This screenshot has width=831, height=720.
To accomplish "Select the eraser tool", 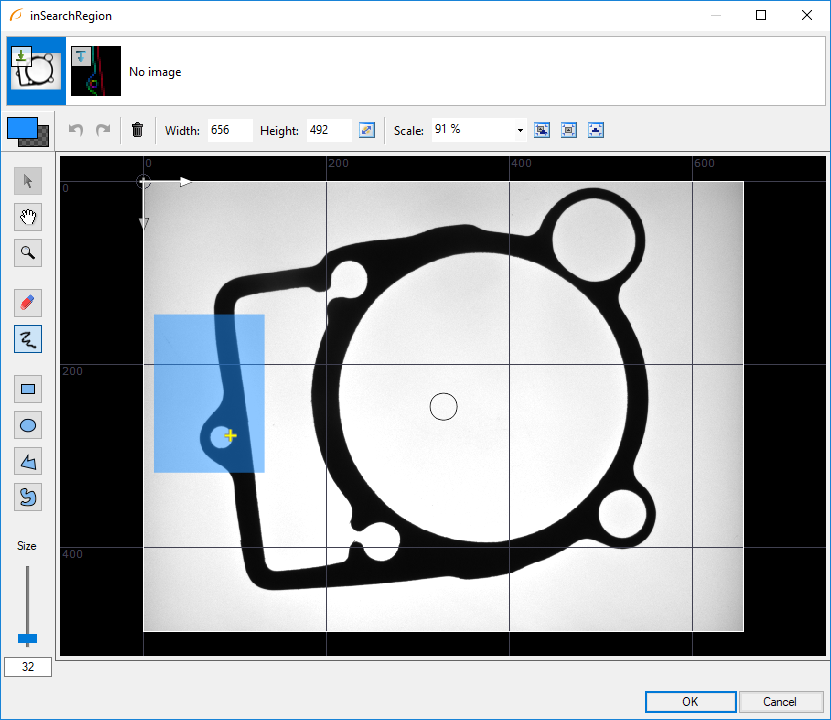I will pyautogui.click(x=28, y=302).
